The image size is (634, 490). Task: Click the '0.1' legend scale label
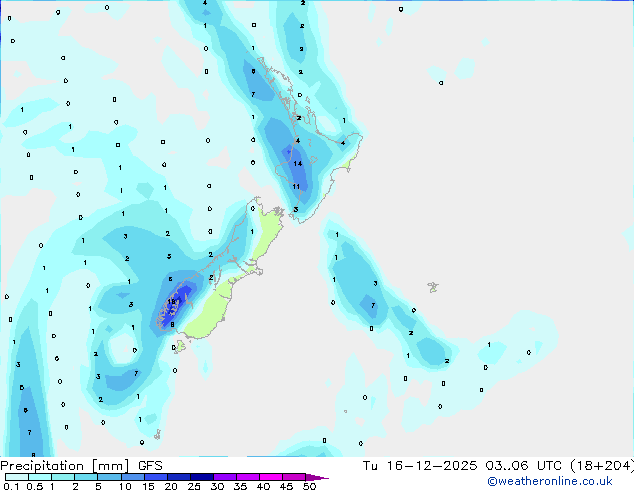[x=11, y=486]
